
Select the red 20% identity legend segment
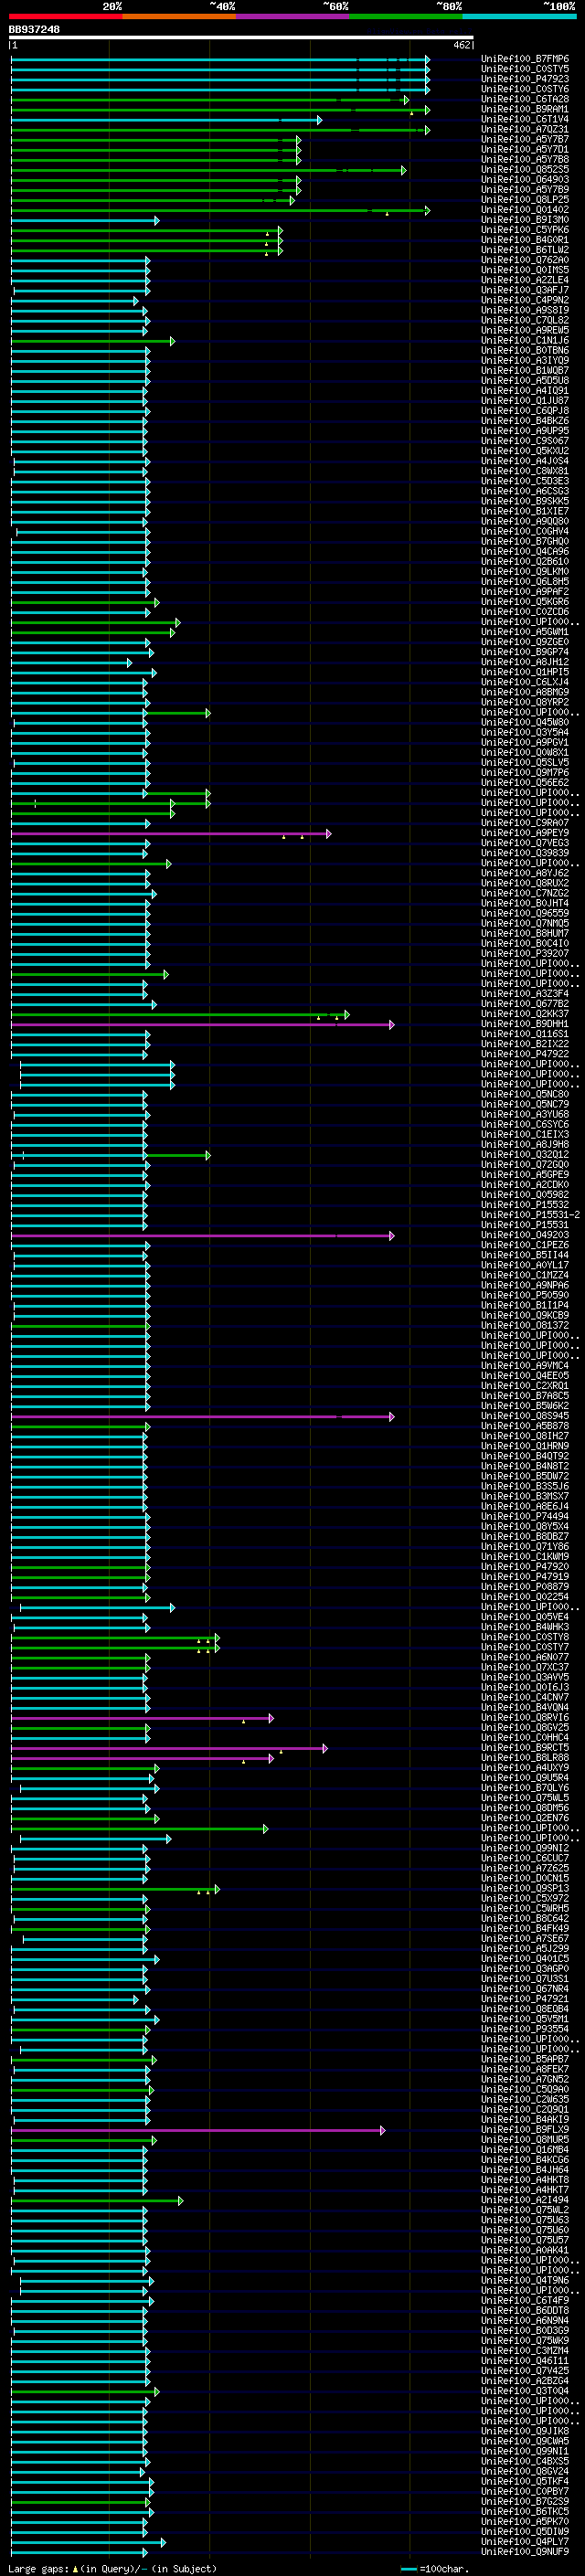(65, 16)
